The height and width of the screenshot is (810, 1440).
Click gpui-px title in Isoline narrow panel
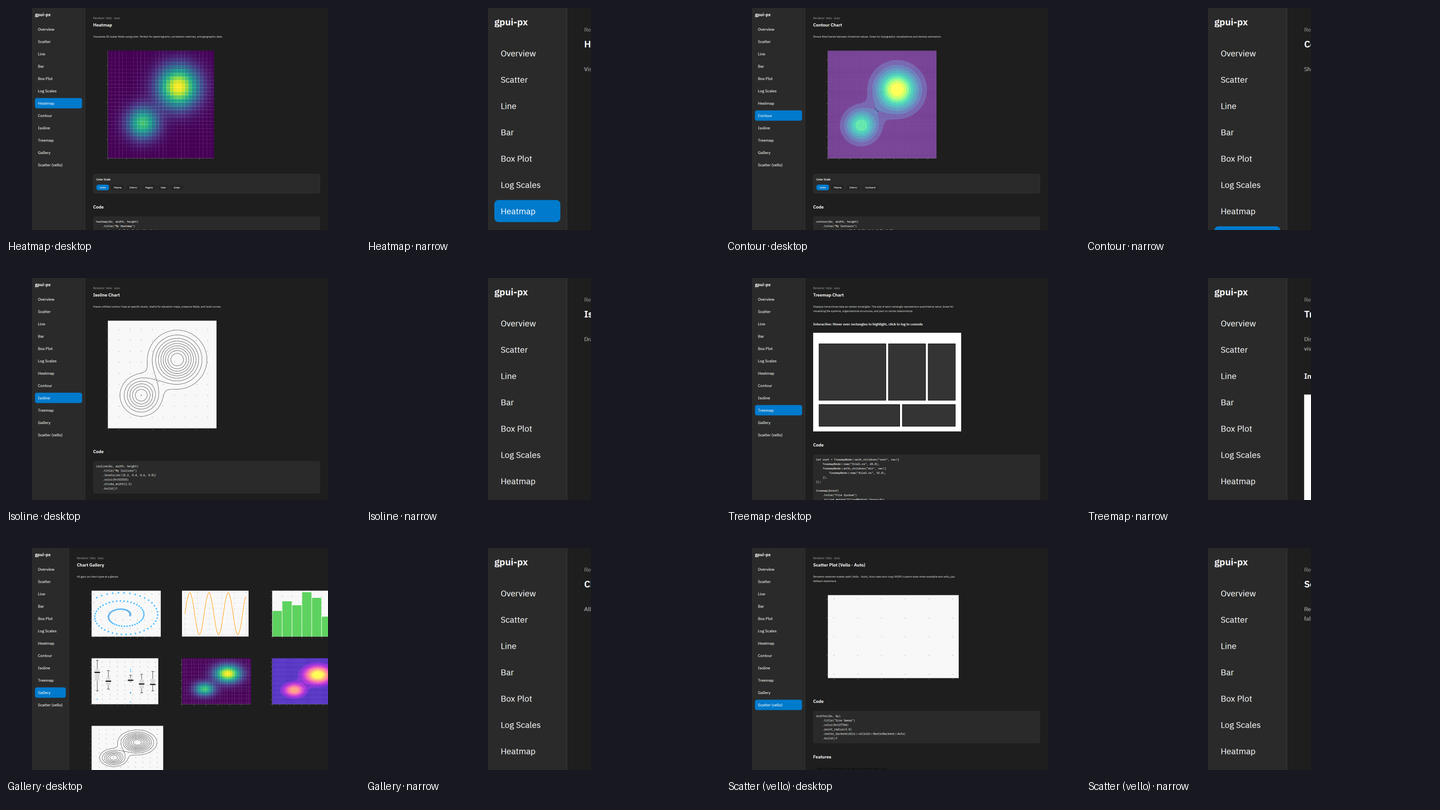coord(511,292)
